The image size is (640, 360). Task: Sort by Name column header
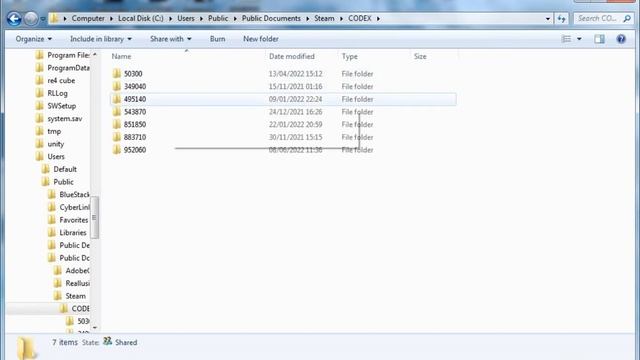coord(121,56)
